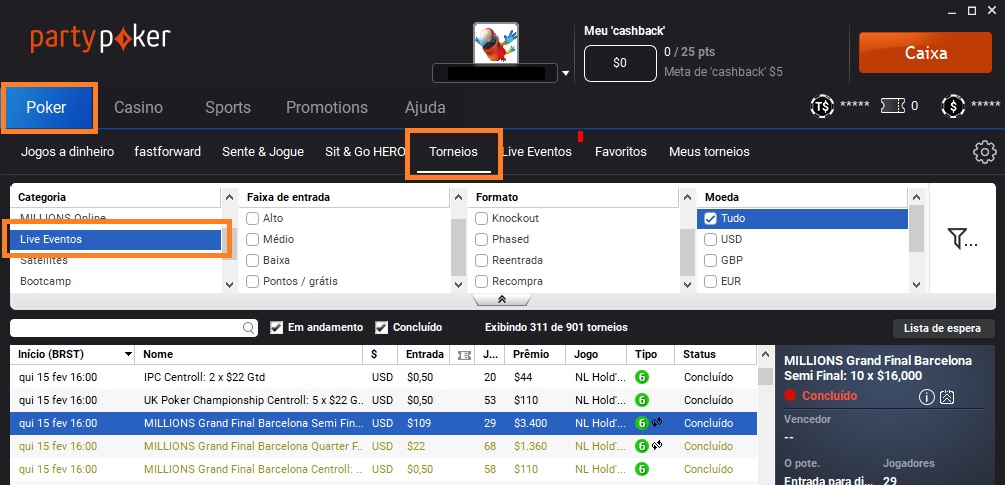
Task: Toggle the Pontos / grátis checkbox
Action: pos(253,281)
